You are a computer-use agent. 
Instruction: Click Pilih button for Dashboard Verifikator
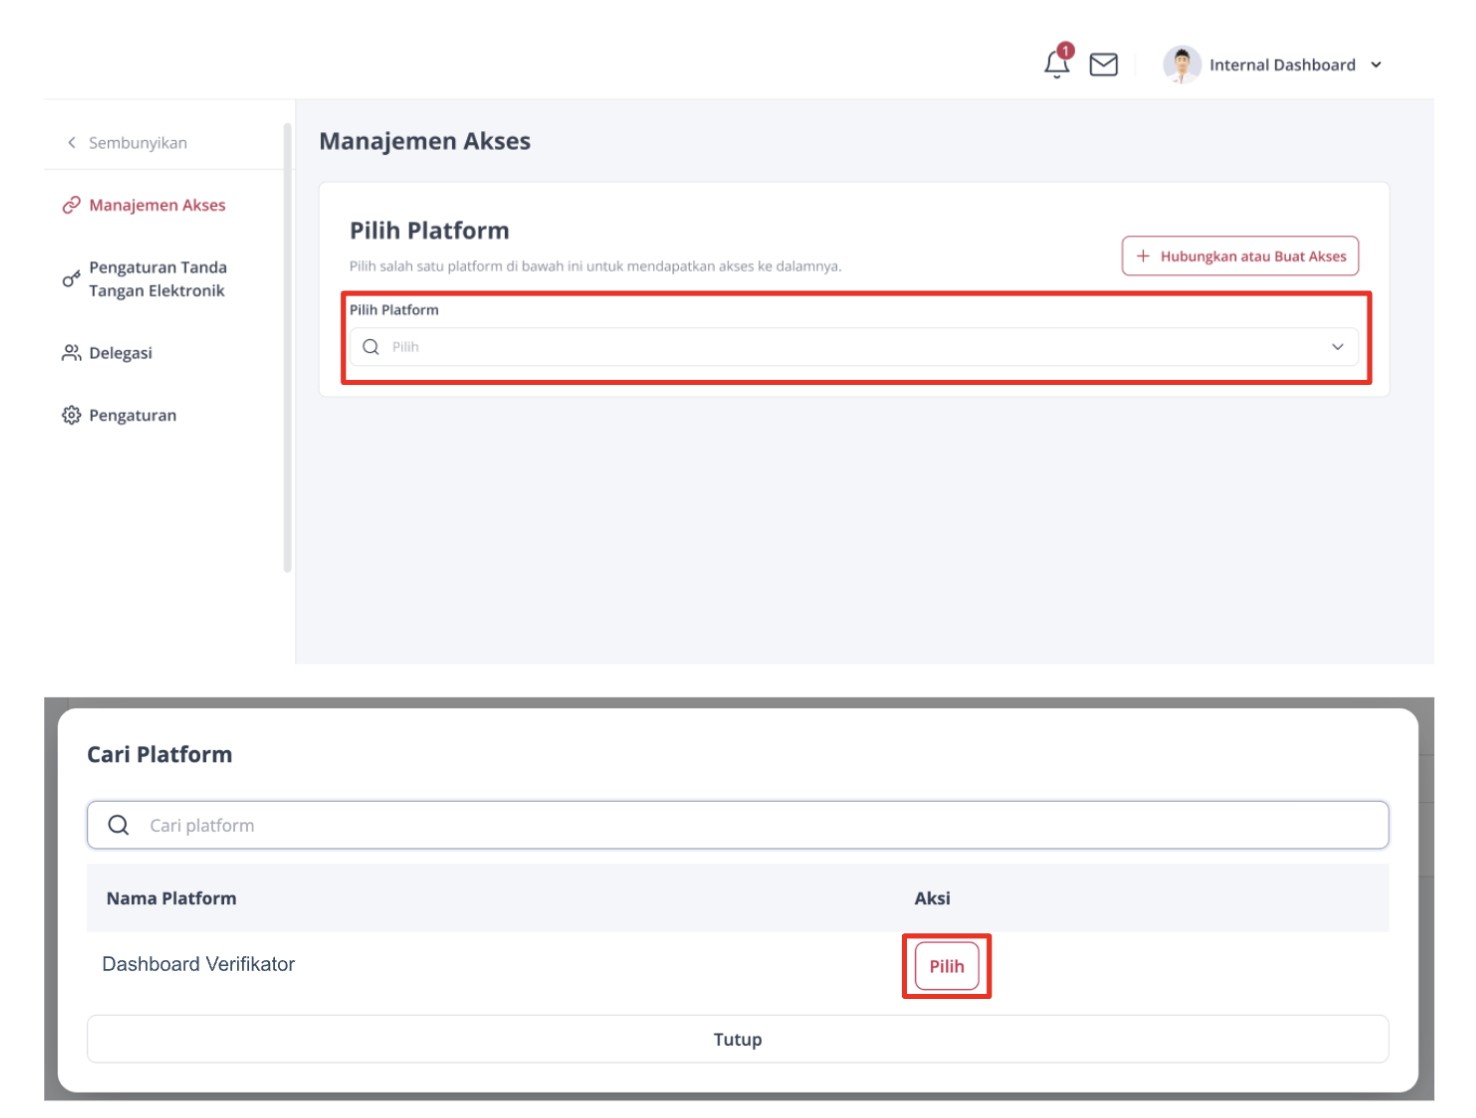point(947,966)
